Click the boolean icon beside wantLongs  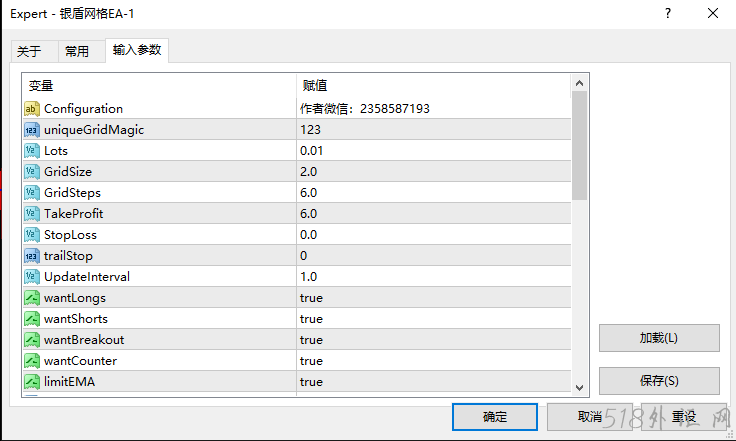tap(31, 298)
